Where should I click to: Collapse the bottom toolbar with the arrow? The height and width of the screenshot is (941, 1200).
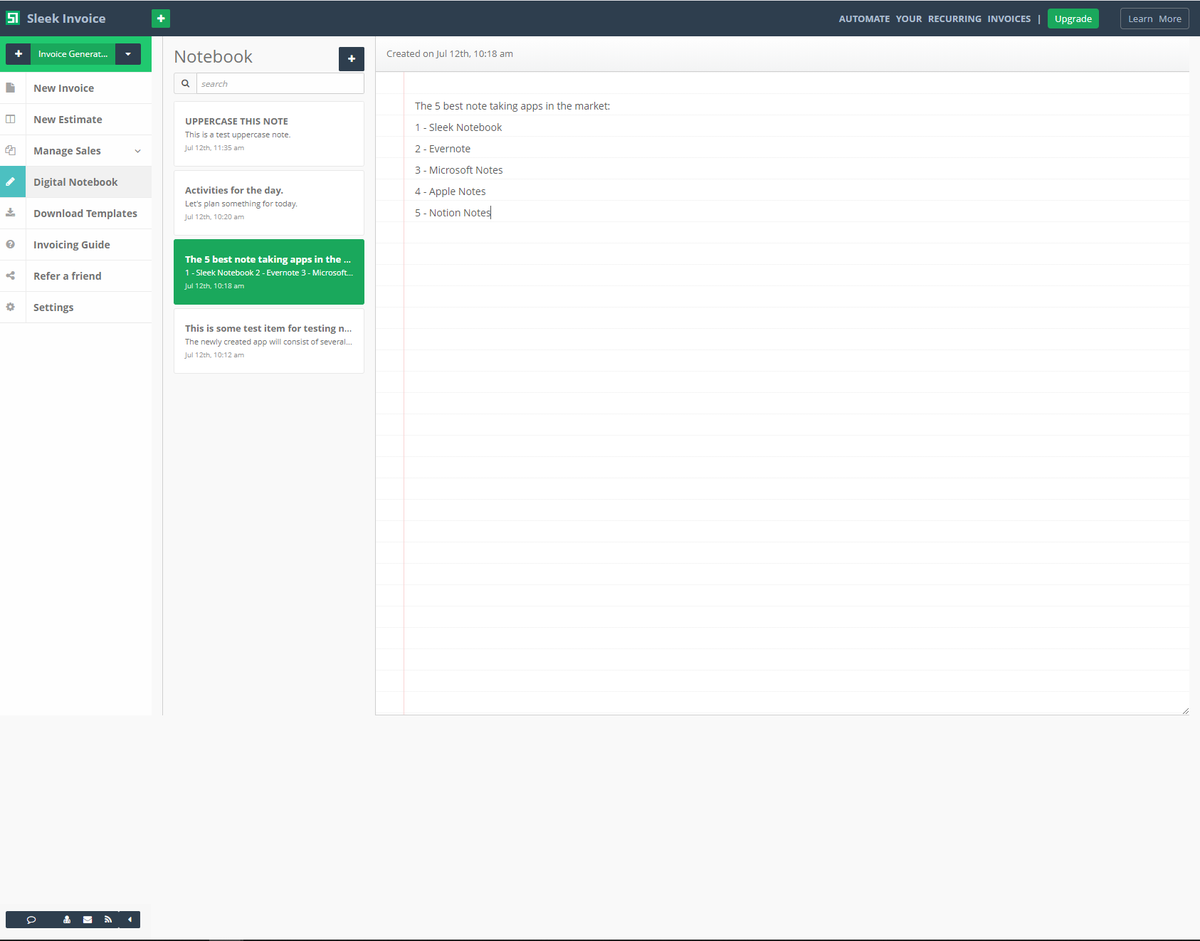click(x=129, y=919)
